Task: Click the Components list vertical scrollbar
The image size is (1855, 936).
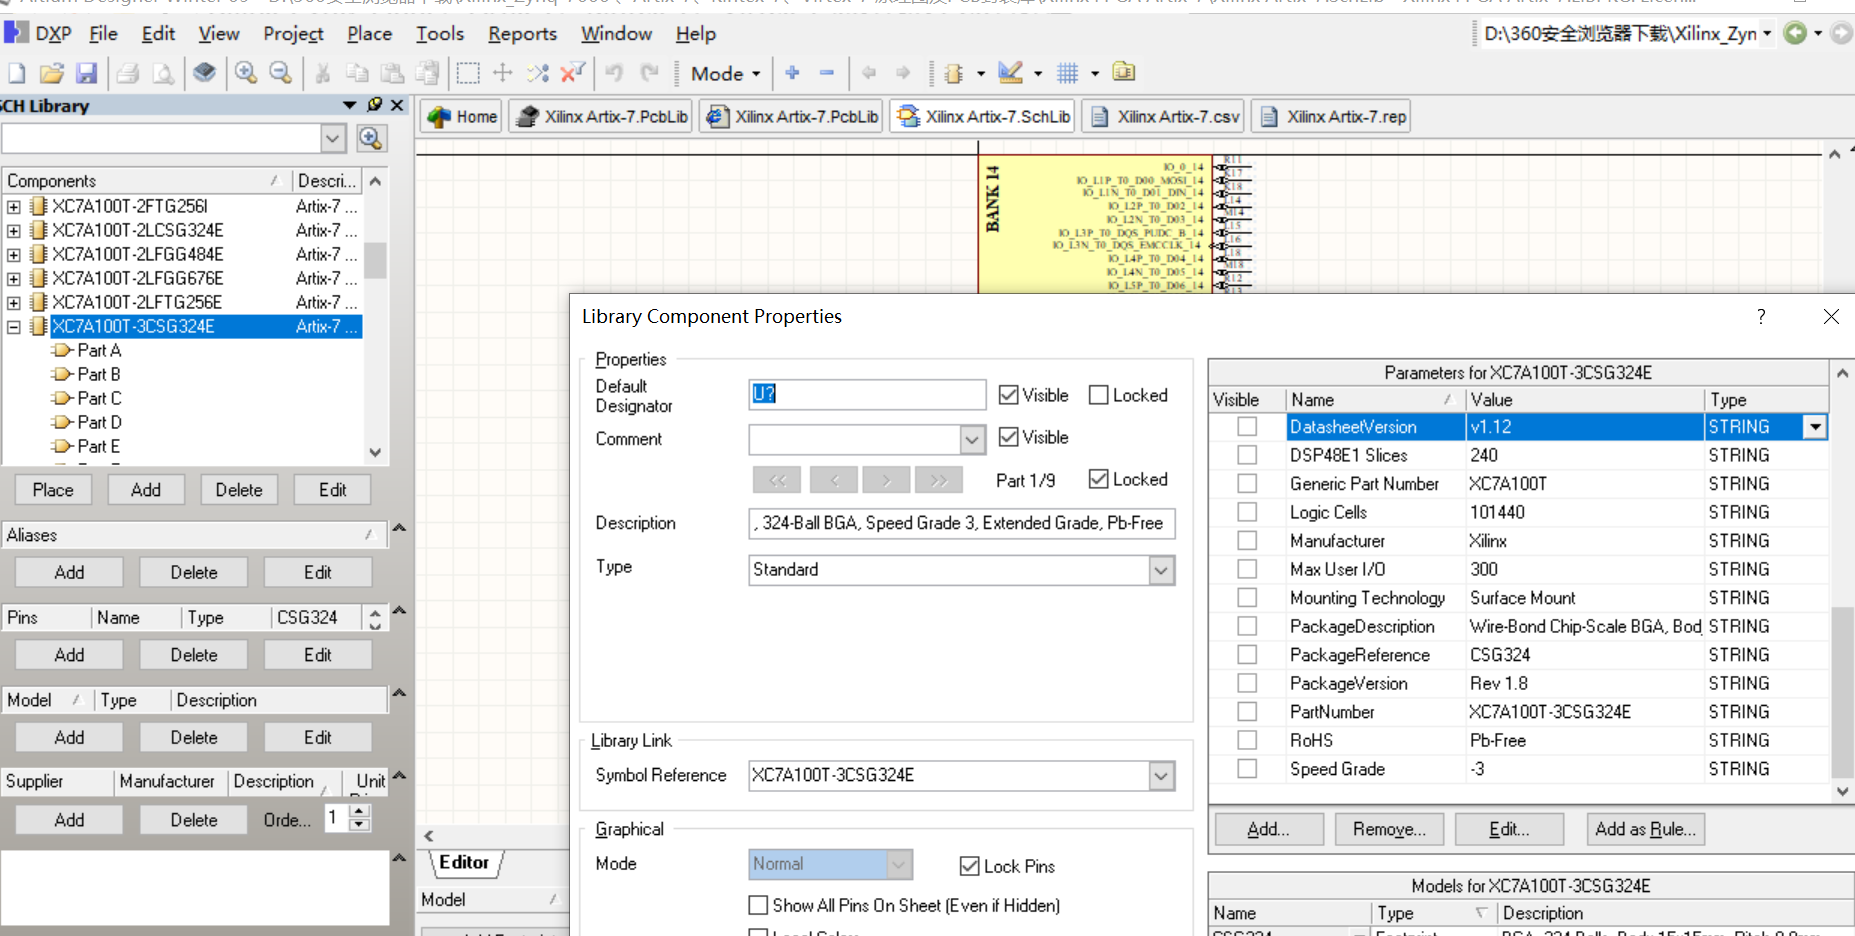Action: (x=375, y=259)
